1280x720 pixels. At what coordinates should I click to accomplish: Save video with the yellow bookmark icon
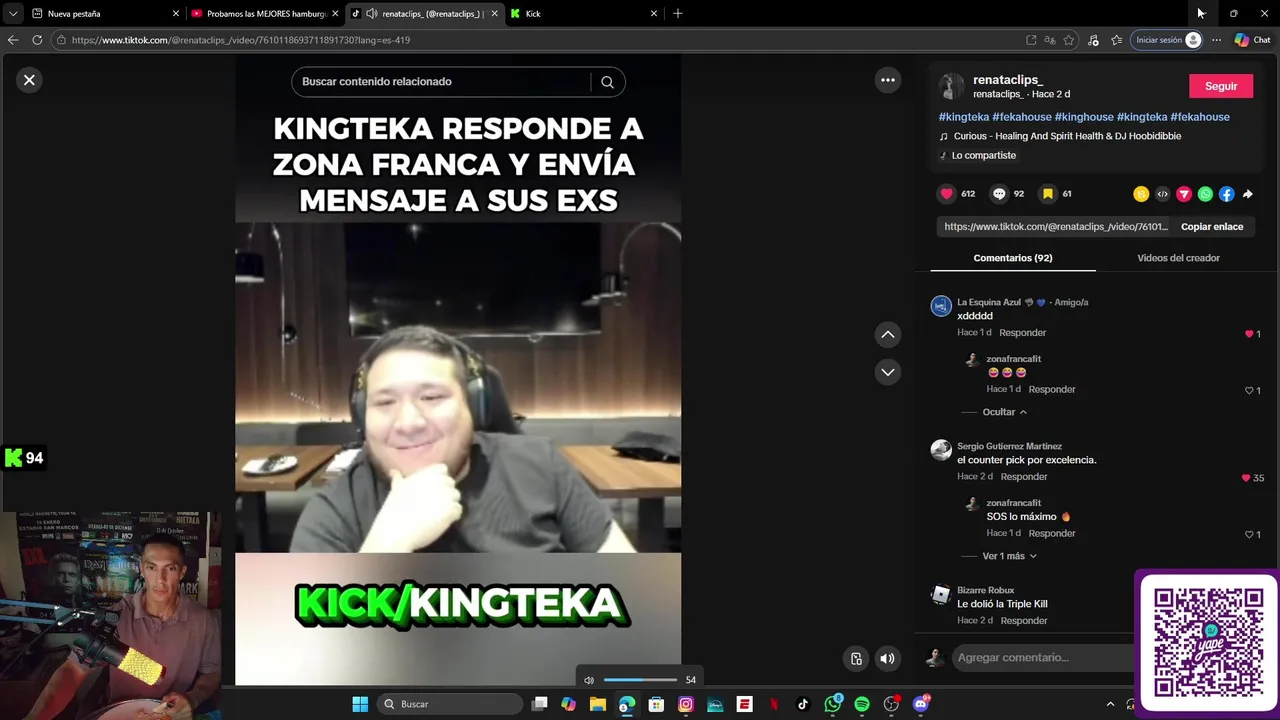(1047, 194)
